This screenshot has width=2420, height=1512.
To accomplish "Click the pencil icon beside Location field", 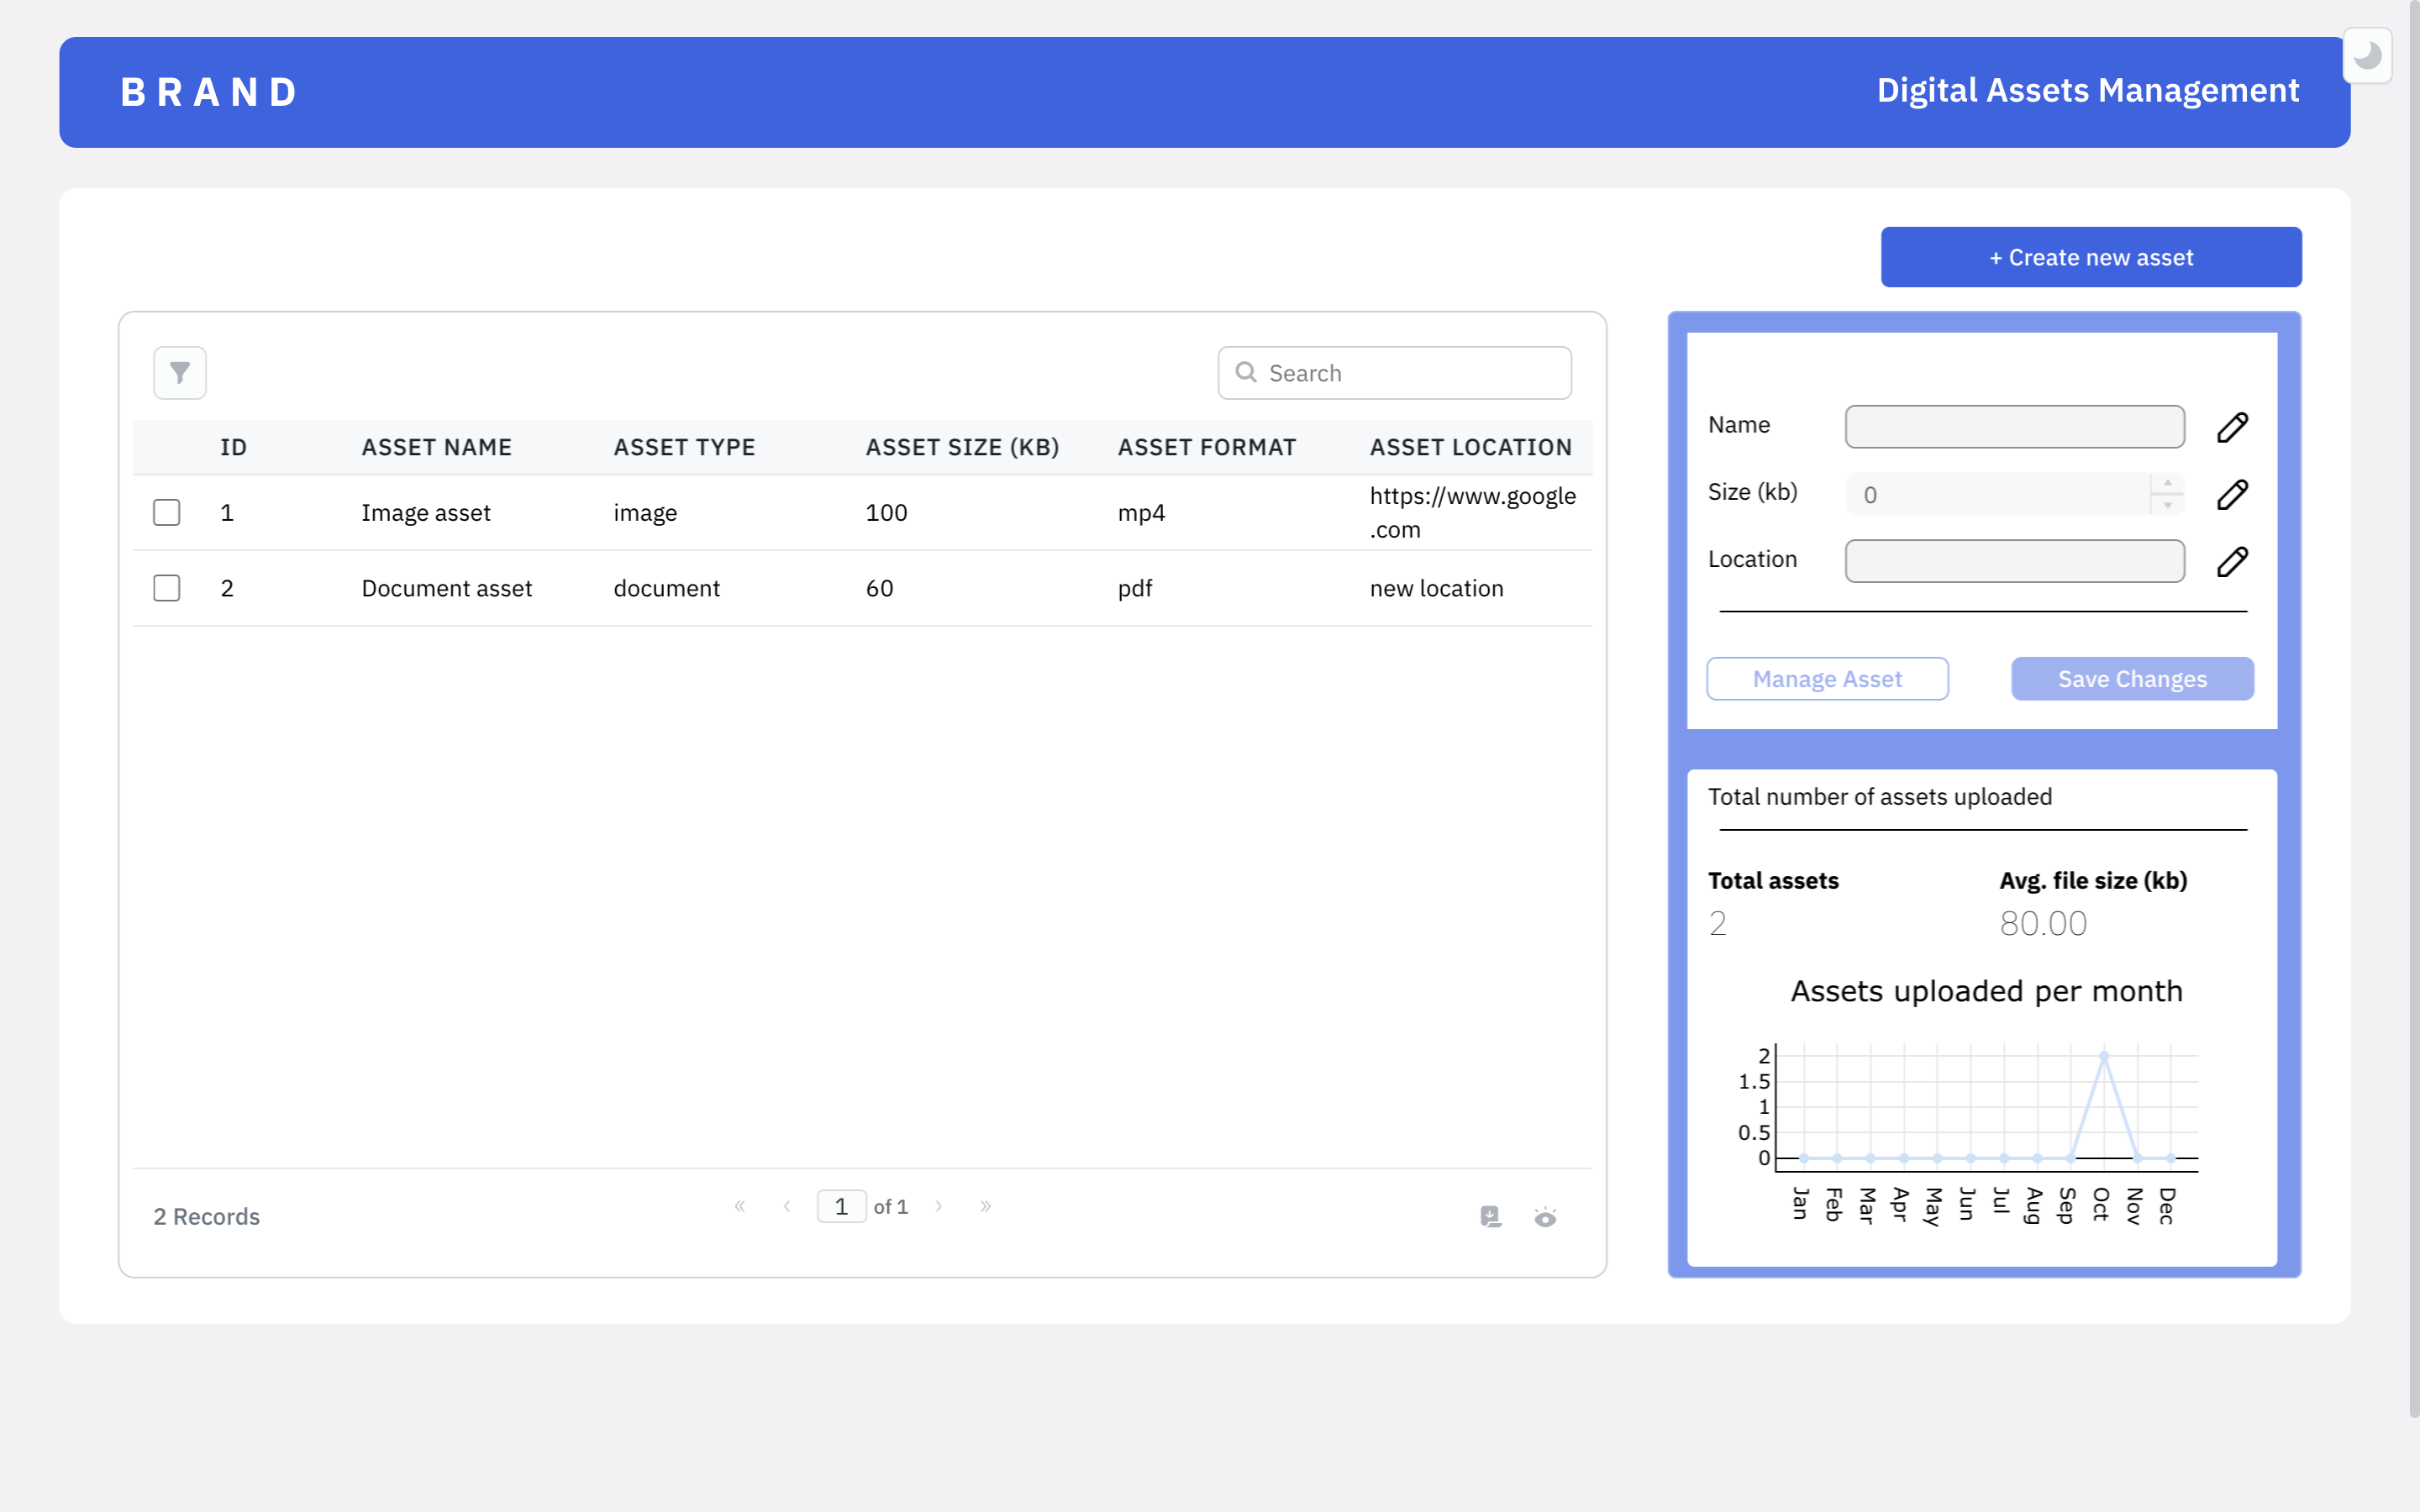I will point(2232,561).
